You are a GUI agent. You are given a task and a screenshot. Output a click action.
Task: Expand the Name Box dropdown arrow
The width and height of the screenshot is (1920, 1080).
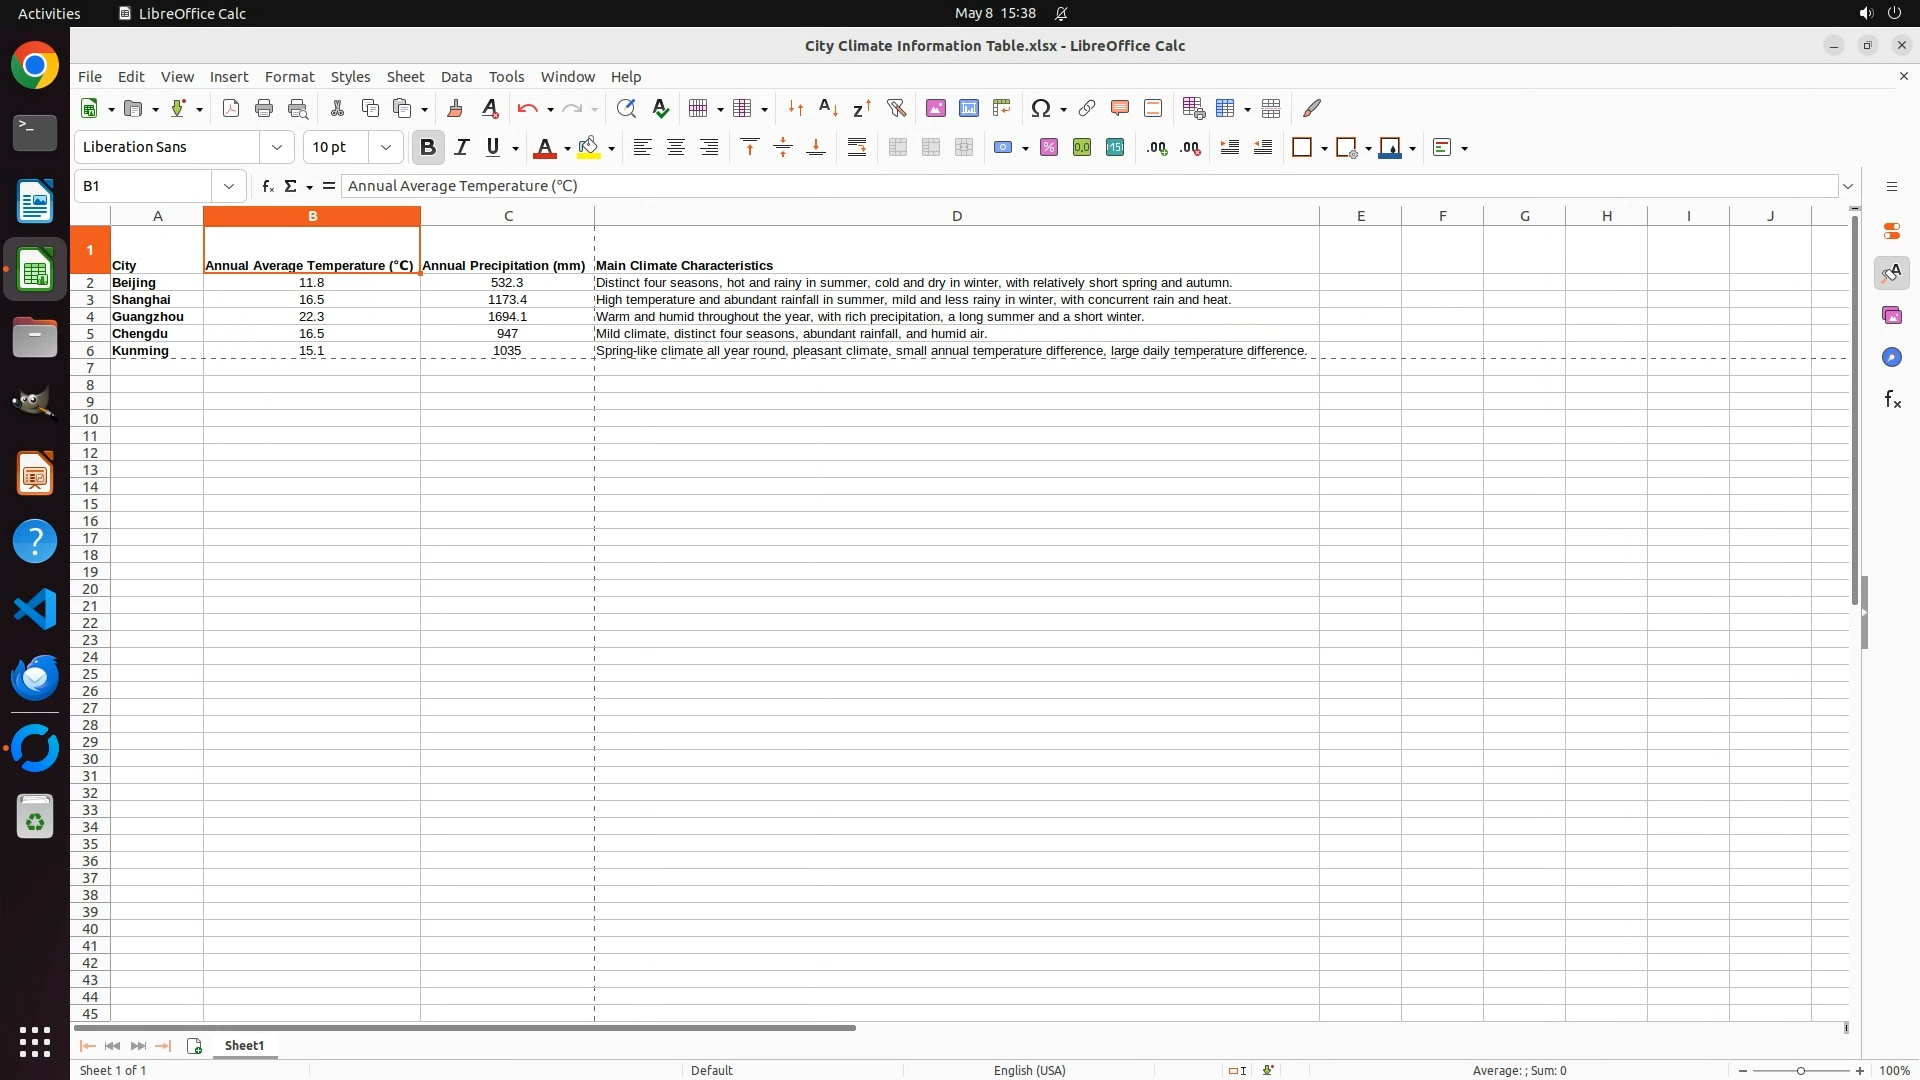tap(229, 186)
